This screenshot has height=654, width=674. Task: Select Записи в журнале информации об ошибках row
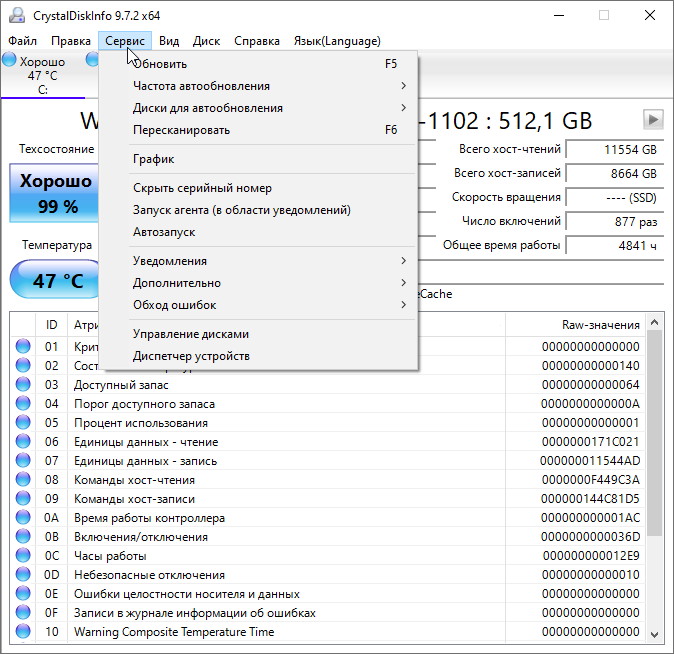coord(328,612)
